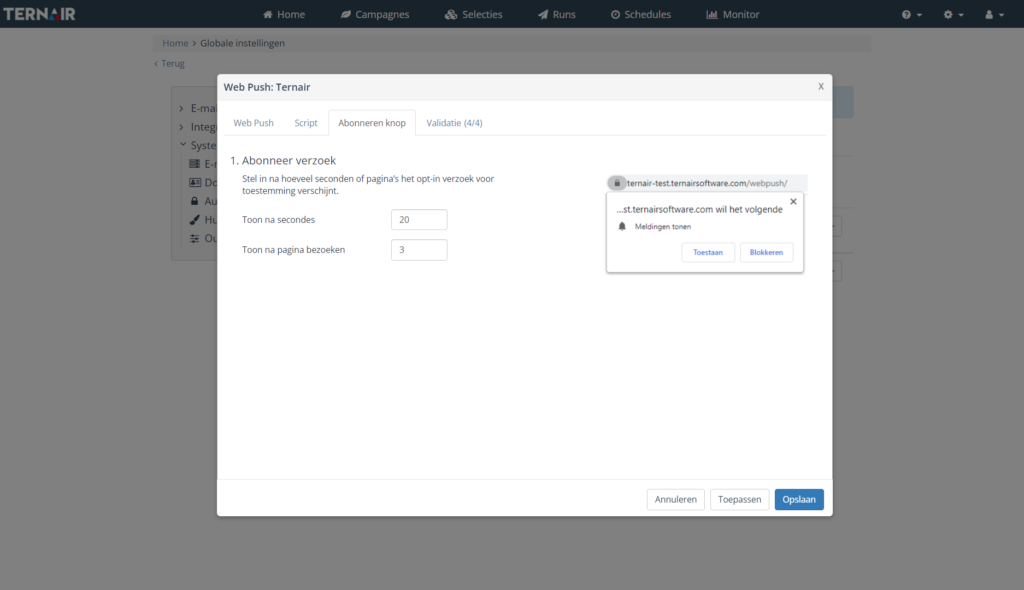Click the ID card icon in the sidebar

195,182
